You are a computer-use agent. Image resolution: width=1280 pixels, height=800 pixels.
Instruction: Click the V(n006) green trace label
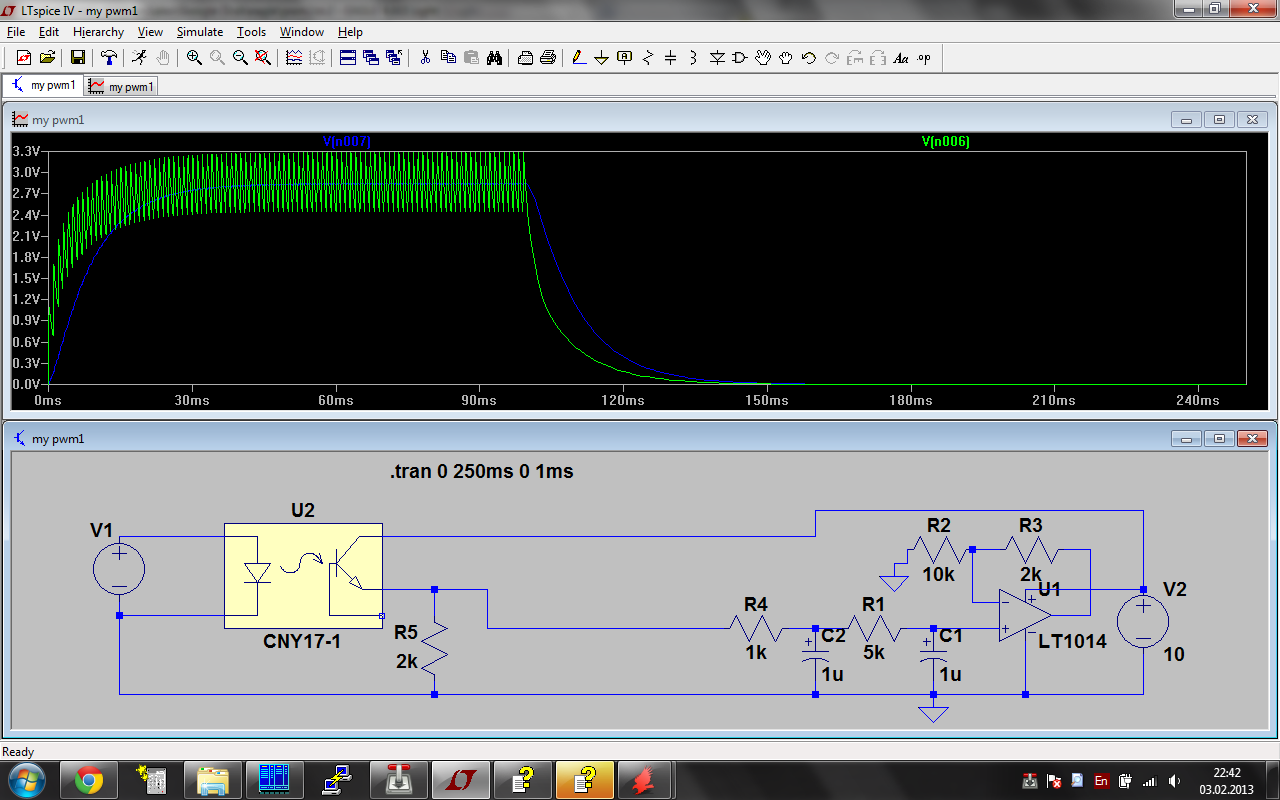point(945,142)
